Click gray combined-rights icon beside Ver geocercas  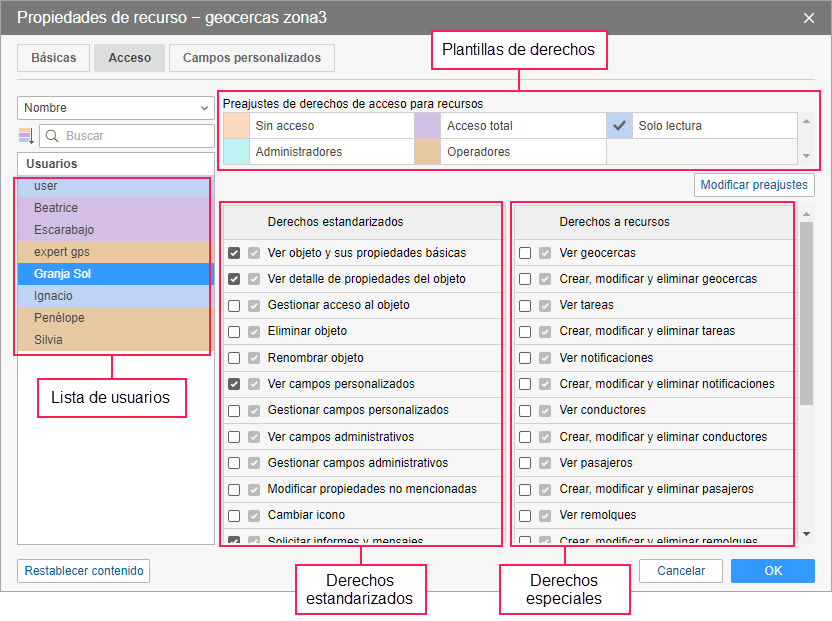click(545, 253)
